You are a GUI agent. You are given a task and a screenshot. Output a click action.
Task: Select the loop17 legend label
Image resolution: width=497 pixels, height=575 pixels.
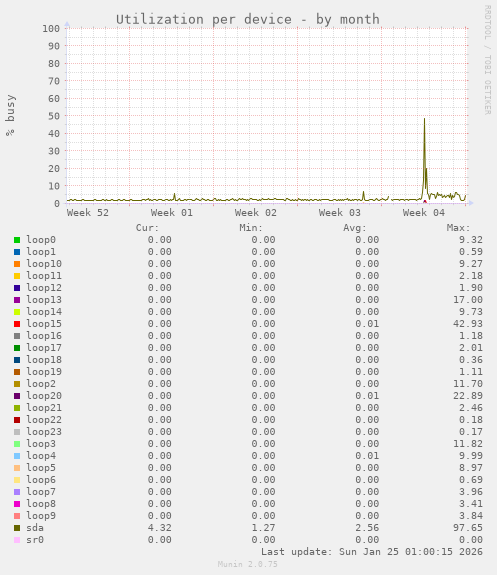(x=44, y=348)
